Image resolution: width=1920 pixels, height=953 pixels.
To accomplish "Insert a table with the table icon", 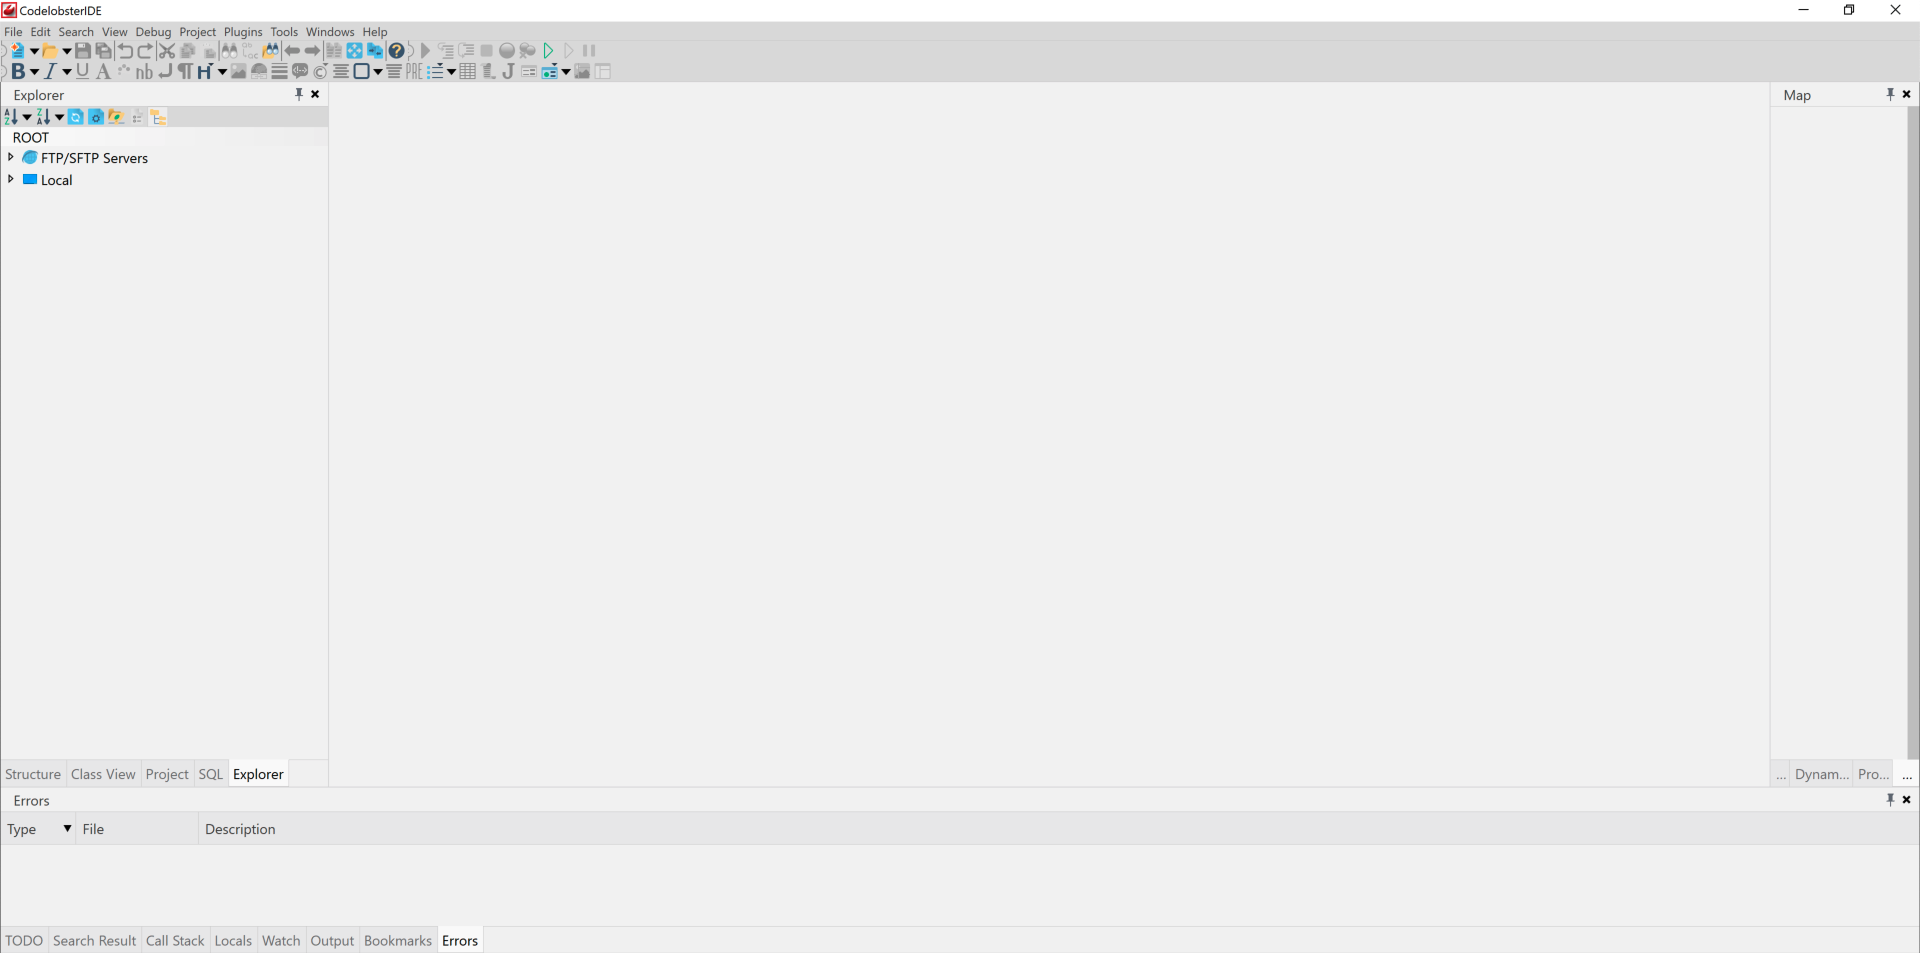I will point(467,72).
